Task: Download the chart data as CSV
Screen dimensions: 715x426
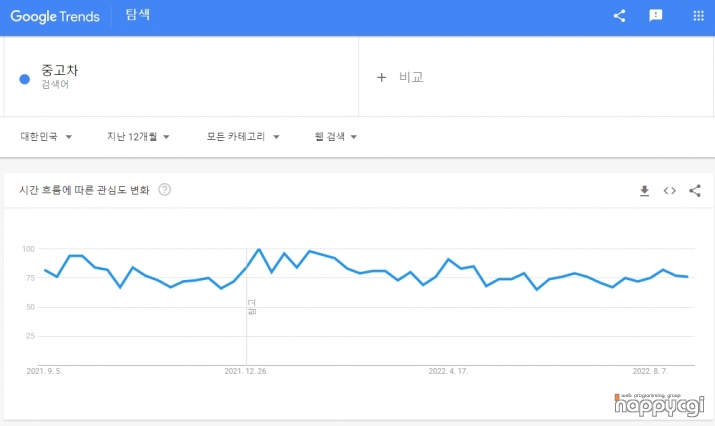Action: (x=644, y=191)
